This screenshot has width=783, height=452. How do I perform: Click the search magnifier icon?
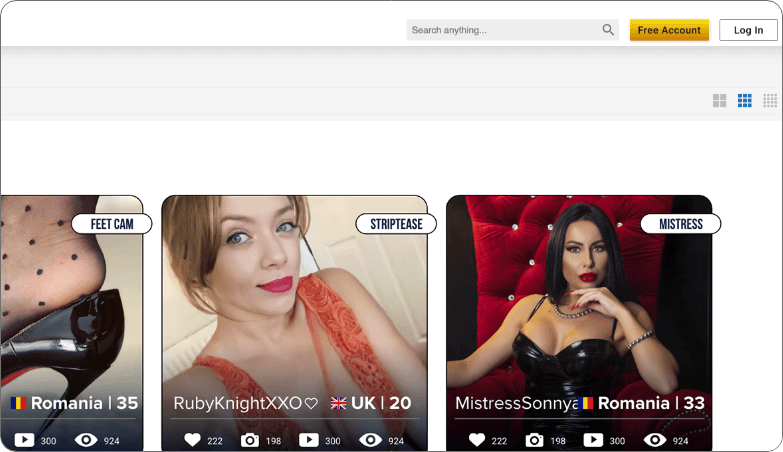(608, 30)
